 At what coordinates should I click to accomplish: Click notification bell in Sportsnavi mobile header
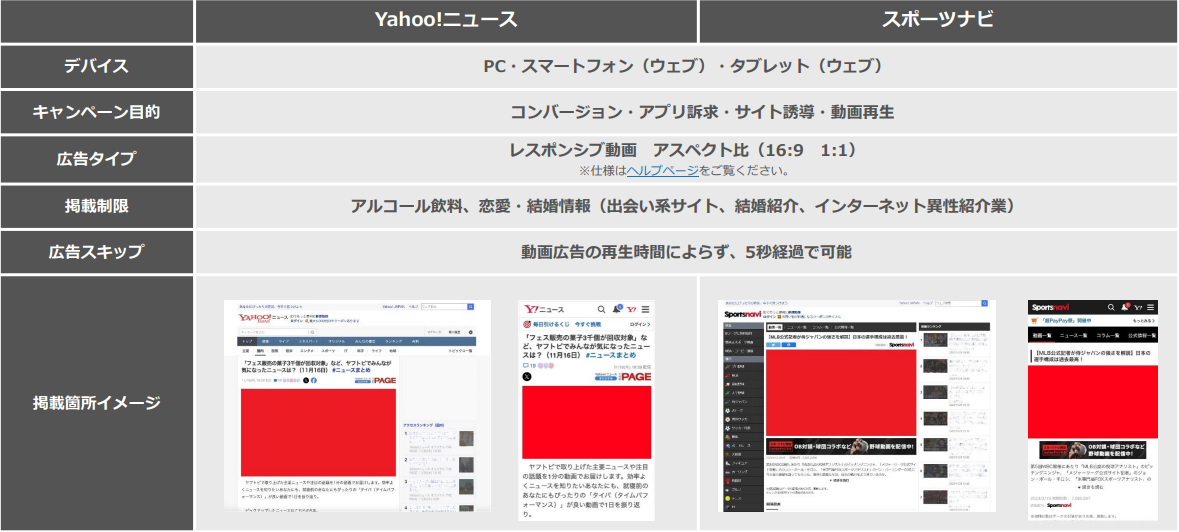tap(1125, 307)
